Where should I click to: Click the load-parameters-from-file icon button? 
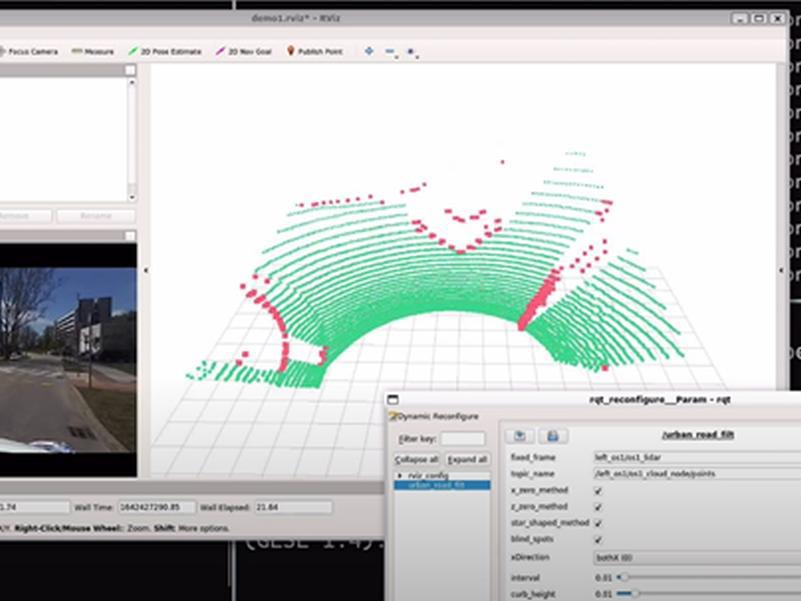pos(520,435)
